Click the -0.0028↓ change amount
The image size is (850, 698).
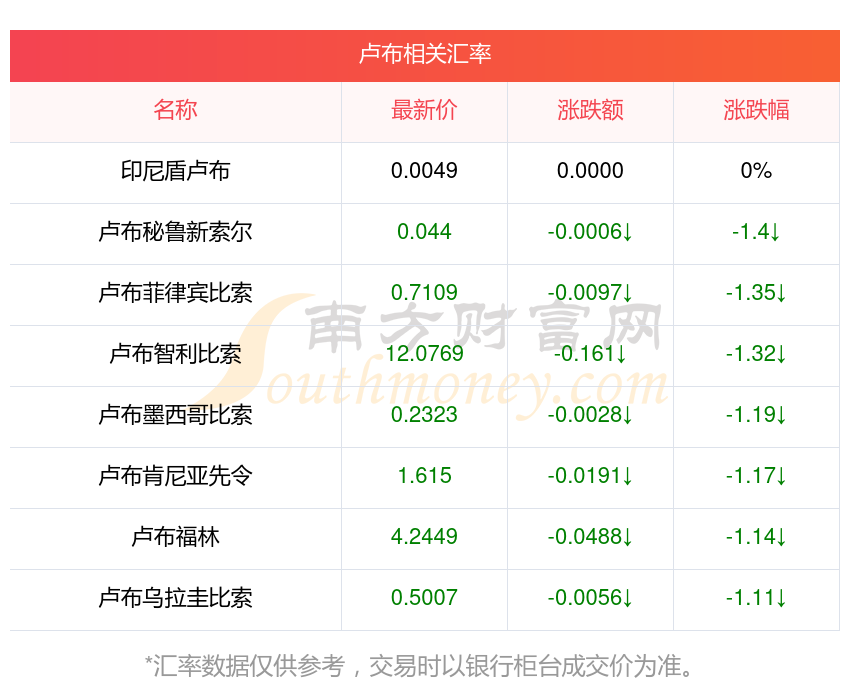(590, 415)
